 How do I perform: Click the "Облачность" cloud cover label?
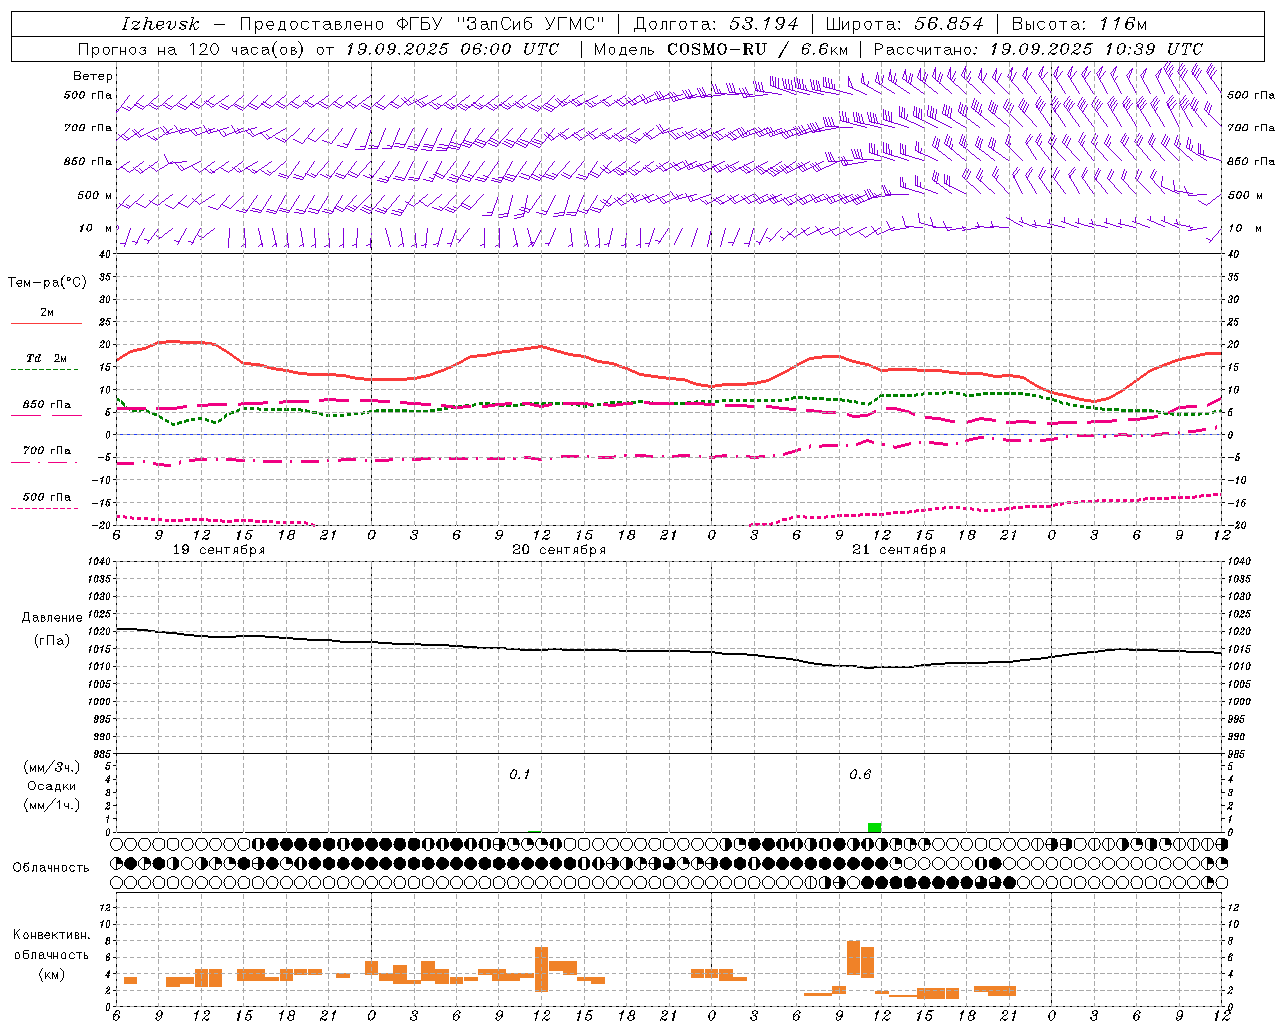click(51, 868)
